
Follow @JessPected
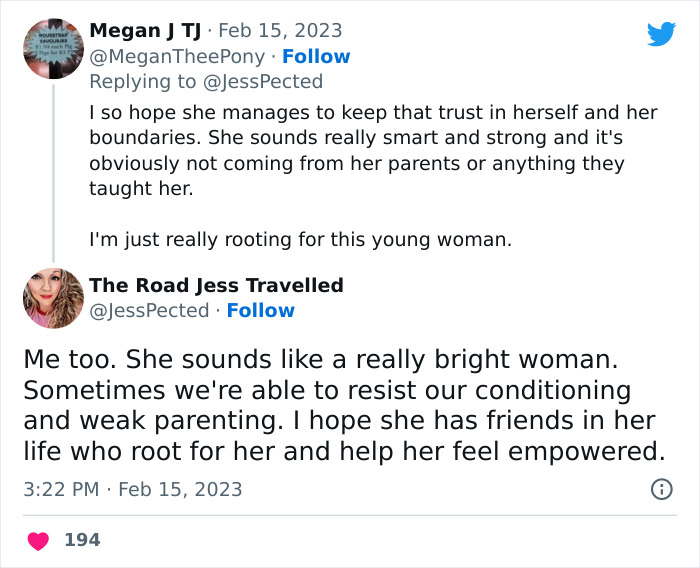tap(260, 311)
